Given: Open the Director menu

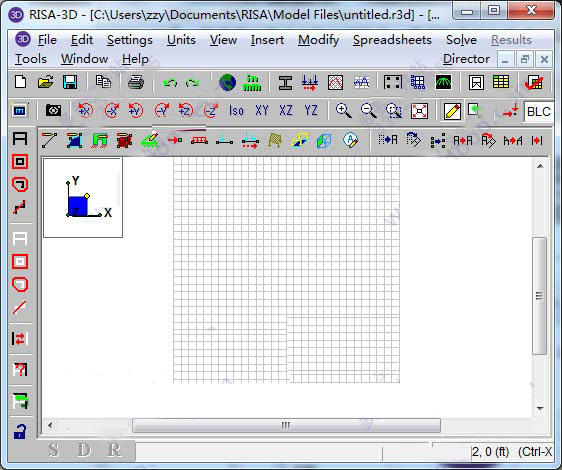Looking at the screenshot, I should point(466,59).
